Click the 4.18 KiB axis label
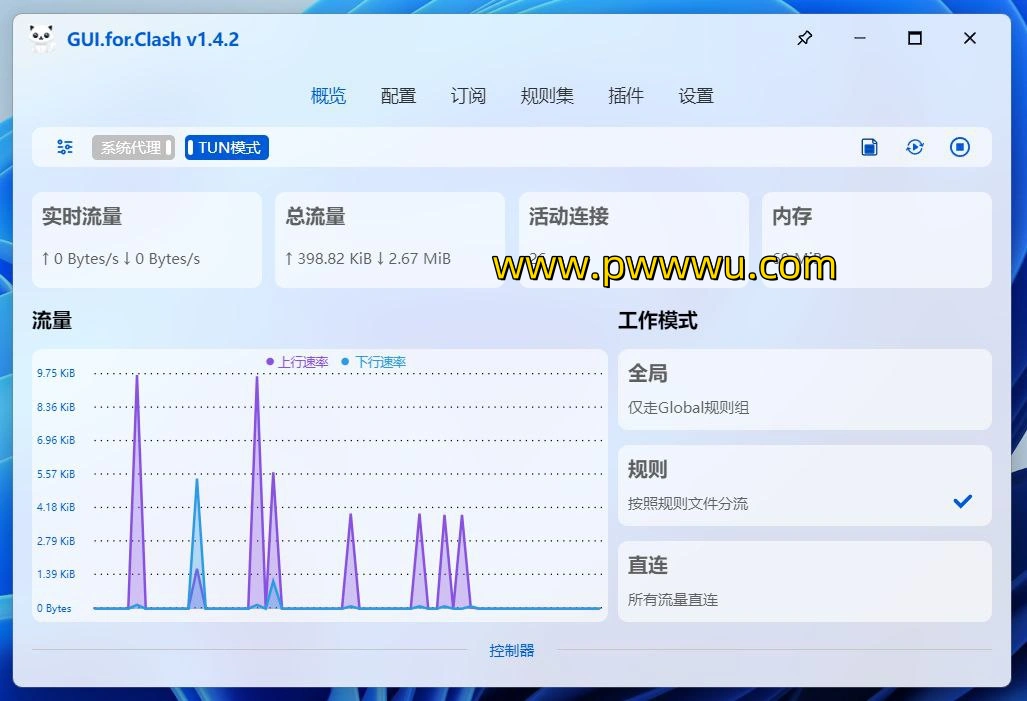The width and height of the screenshot is (1027, 701). tap(56, 507)
